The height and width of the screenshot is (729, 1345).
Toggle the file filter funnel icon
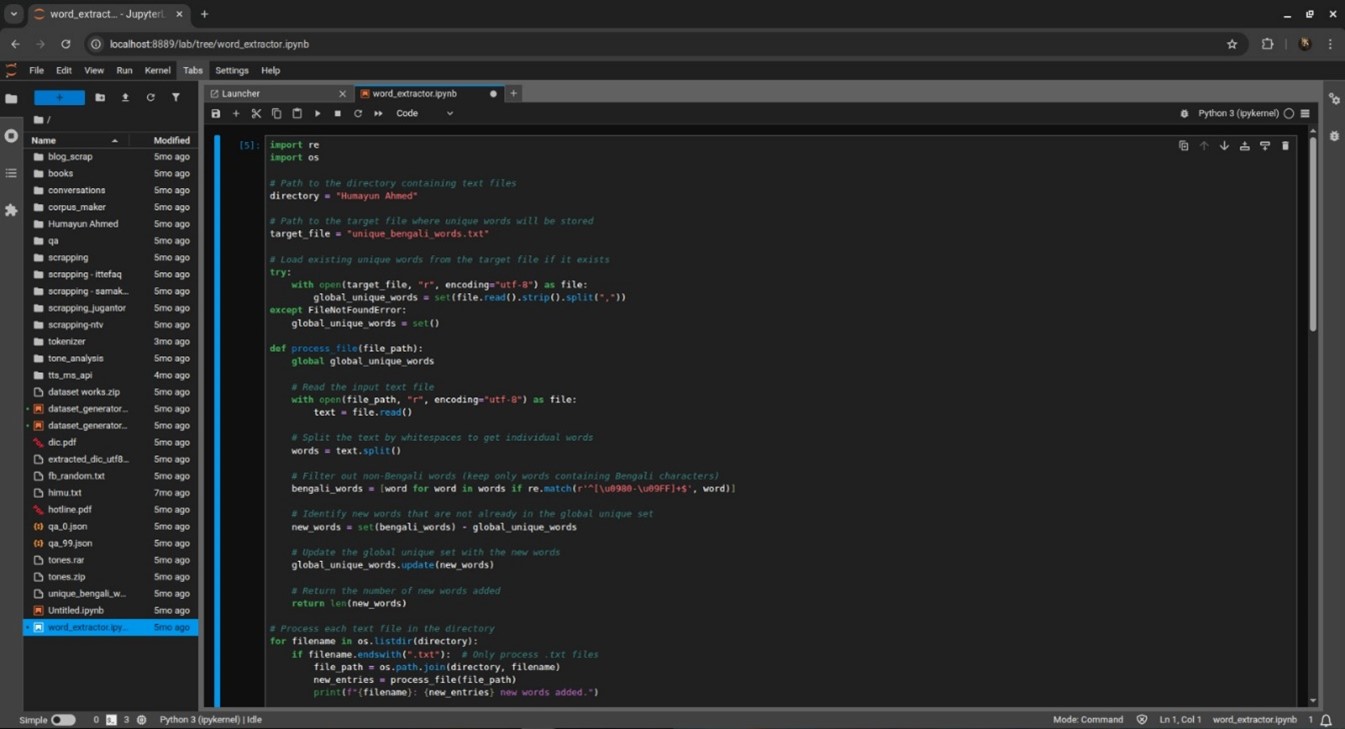[x=176, y=98]
